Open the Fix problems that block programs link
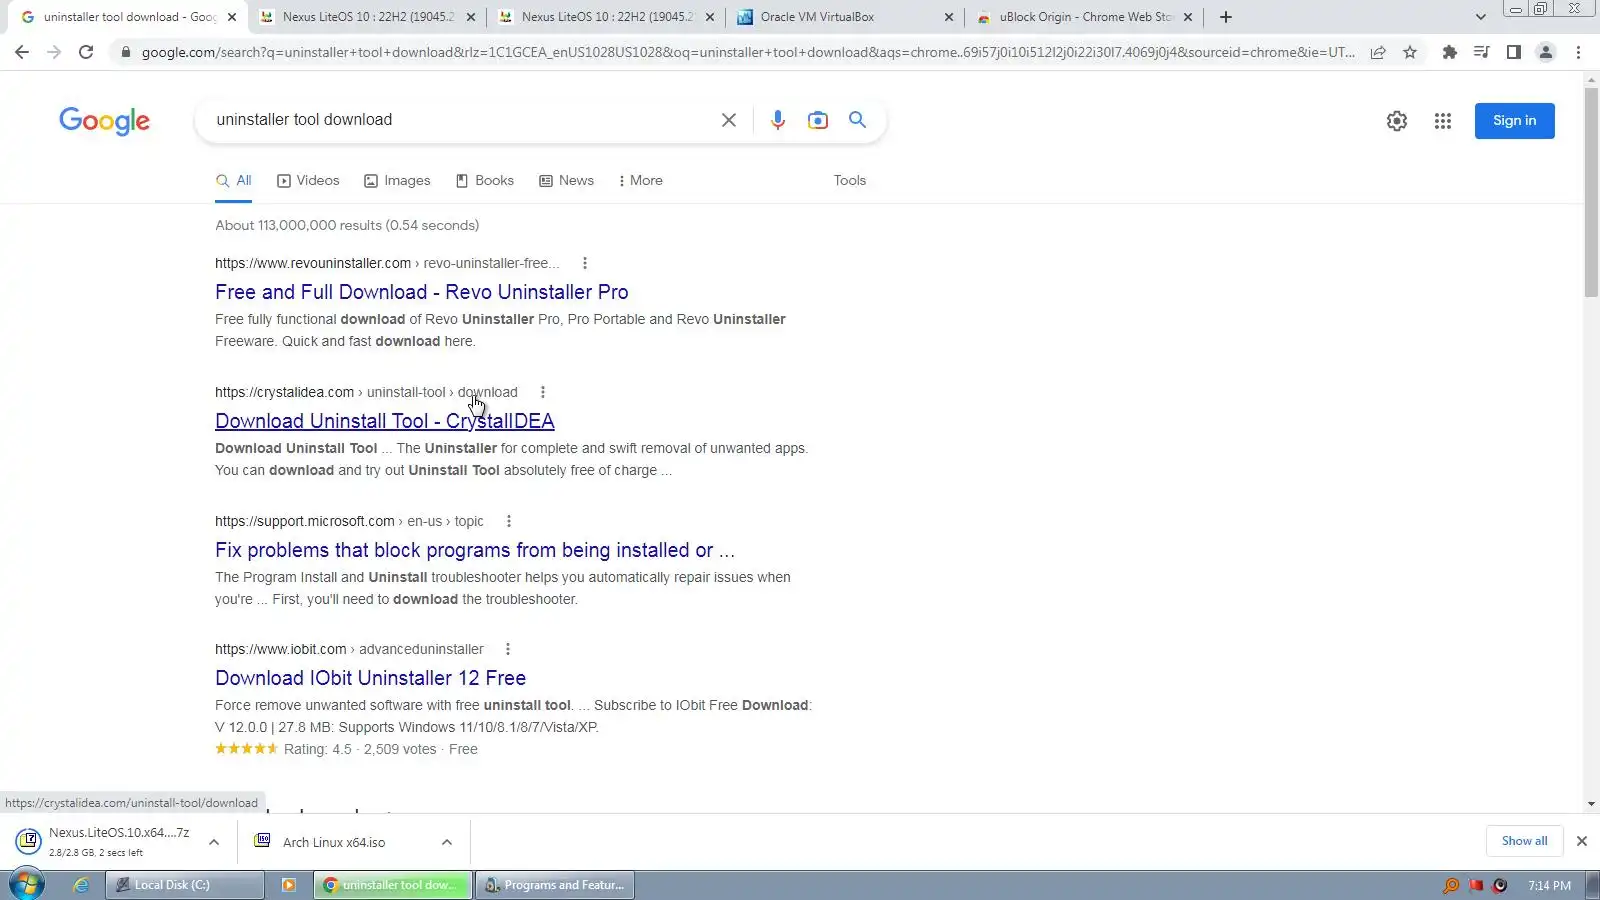This screenshot has height=900, width=1600. 475,550
